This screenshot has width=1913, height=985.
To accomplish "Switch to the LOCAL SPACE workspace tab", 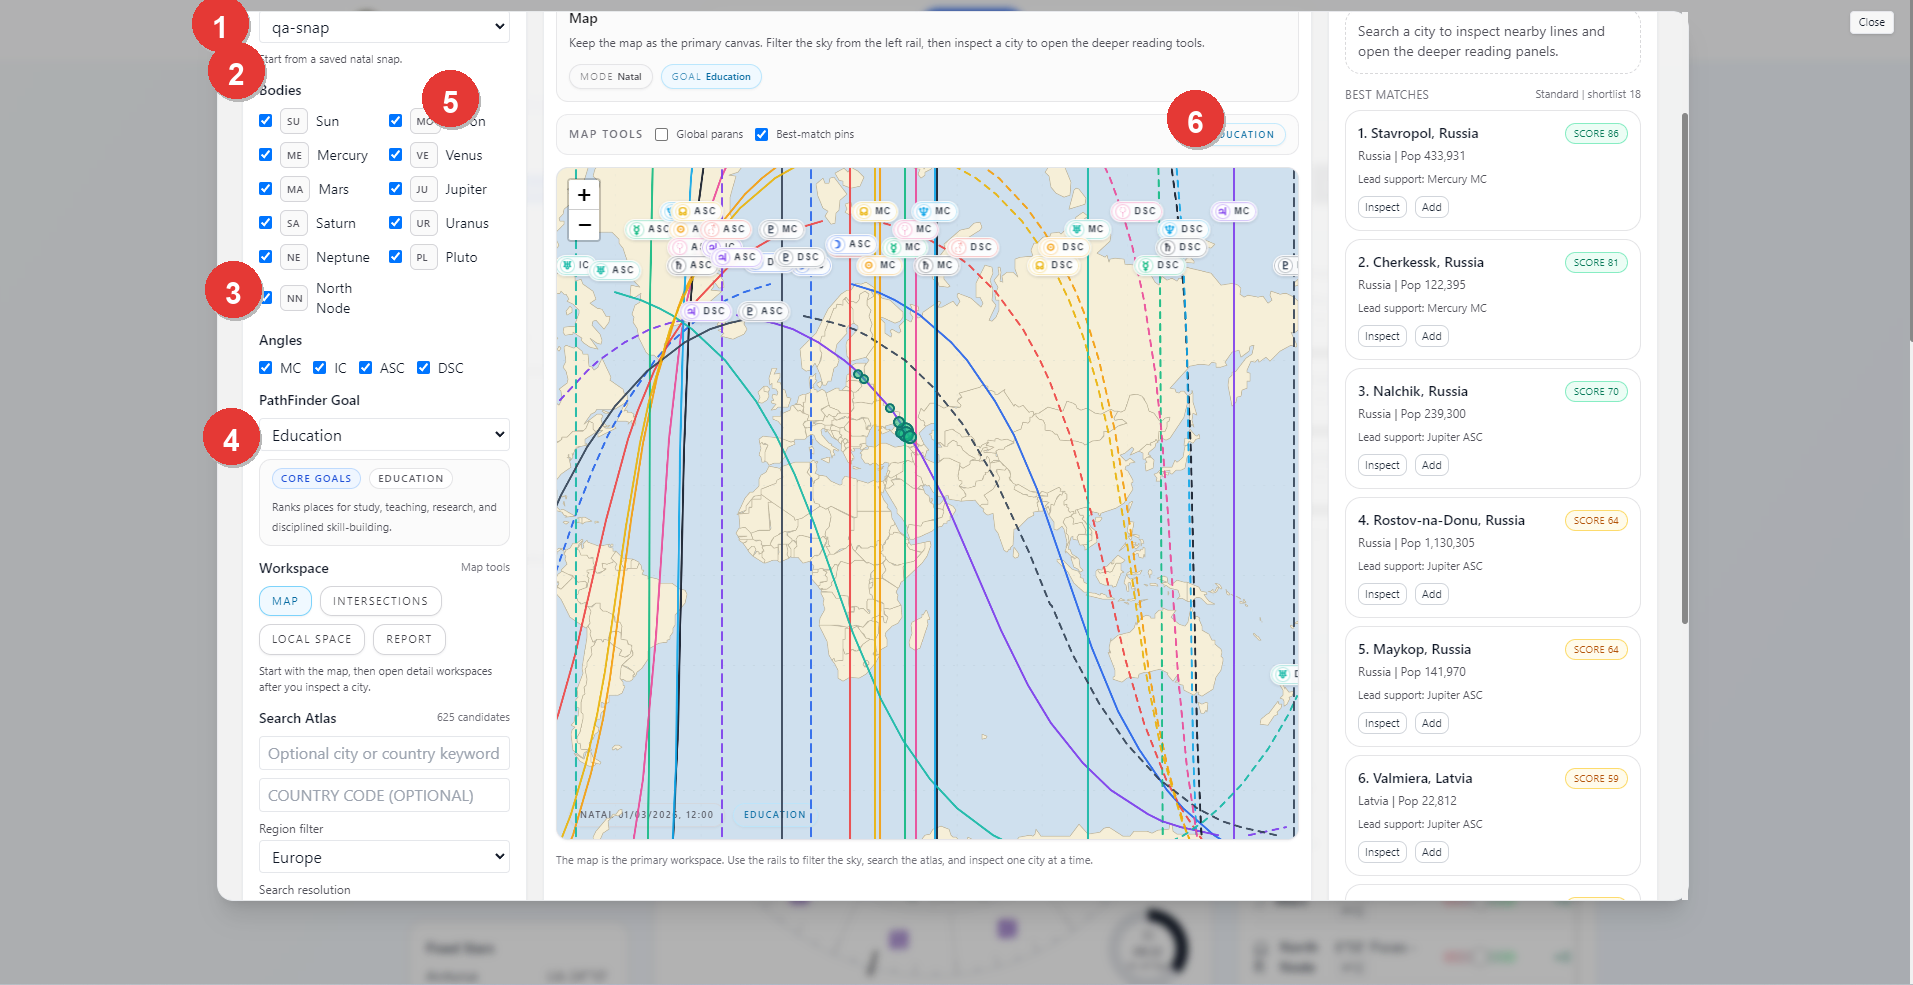I will 312,639.
